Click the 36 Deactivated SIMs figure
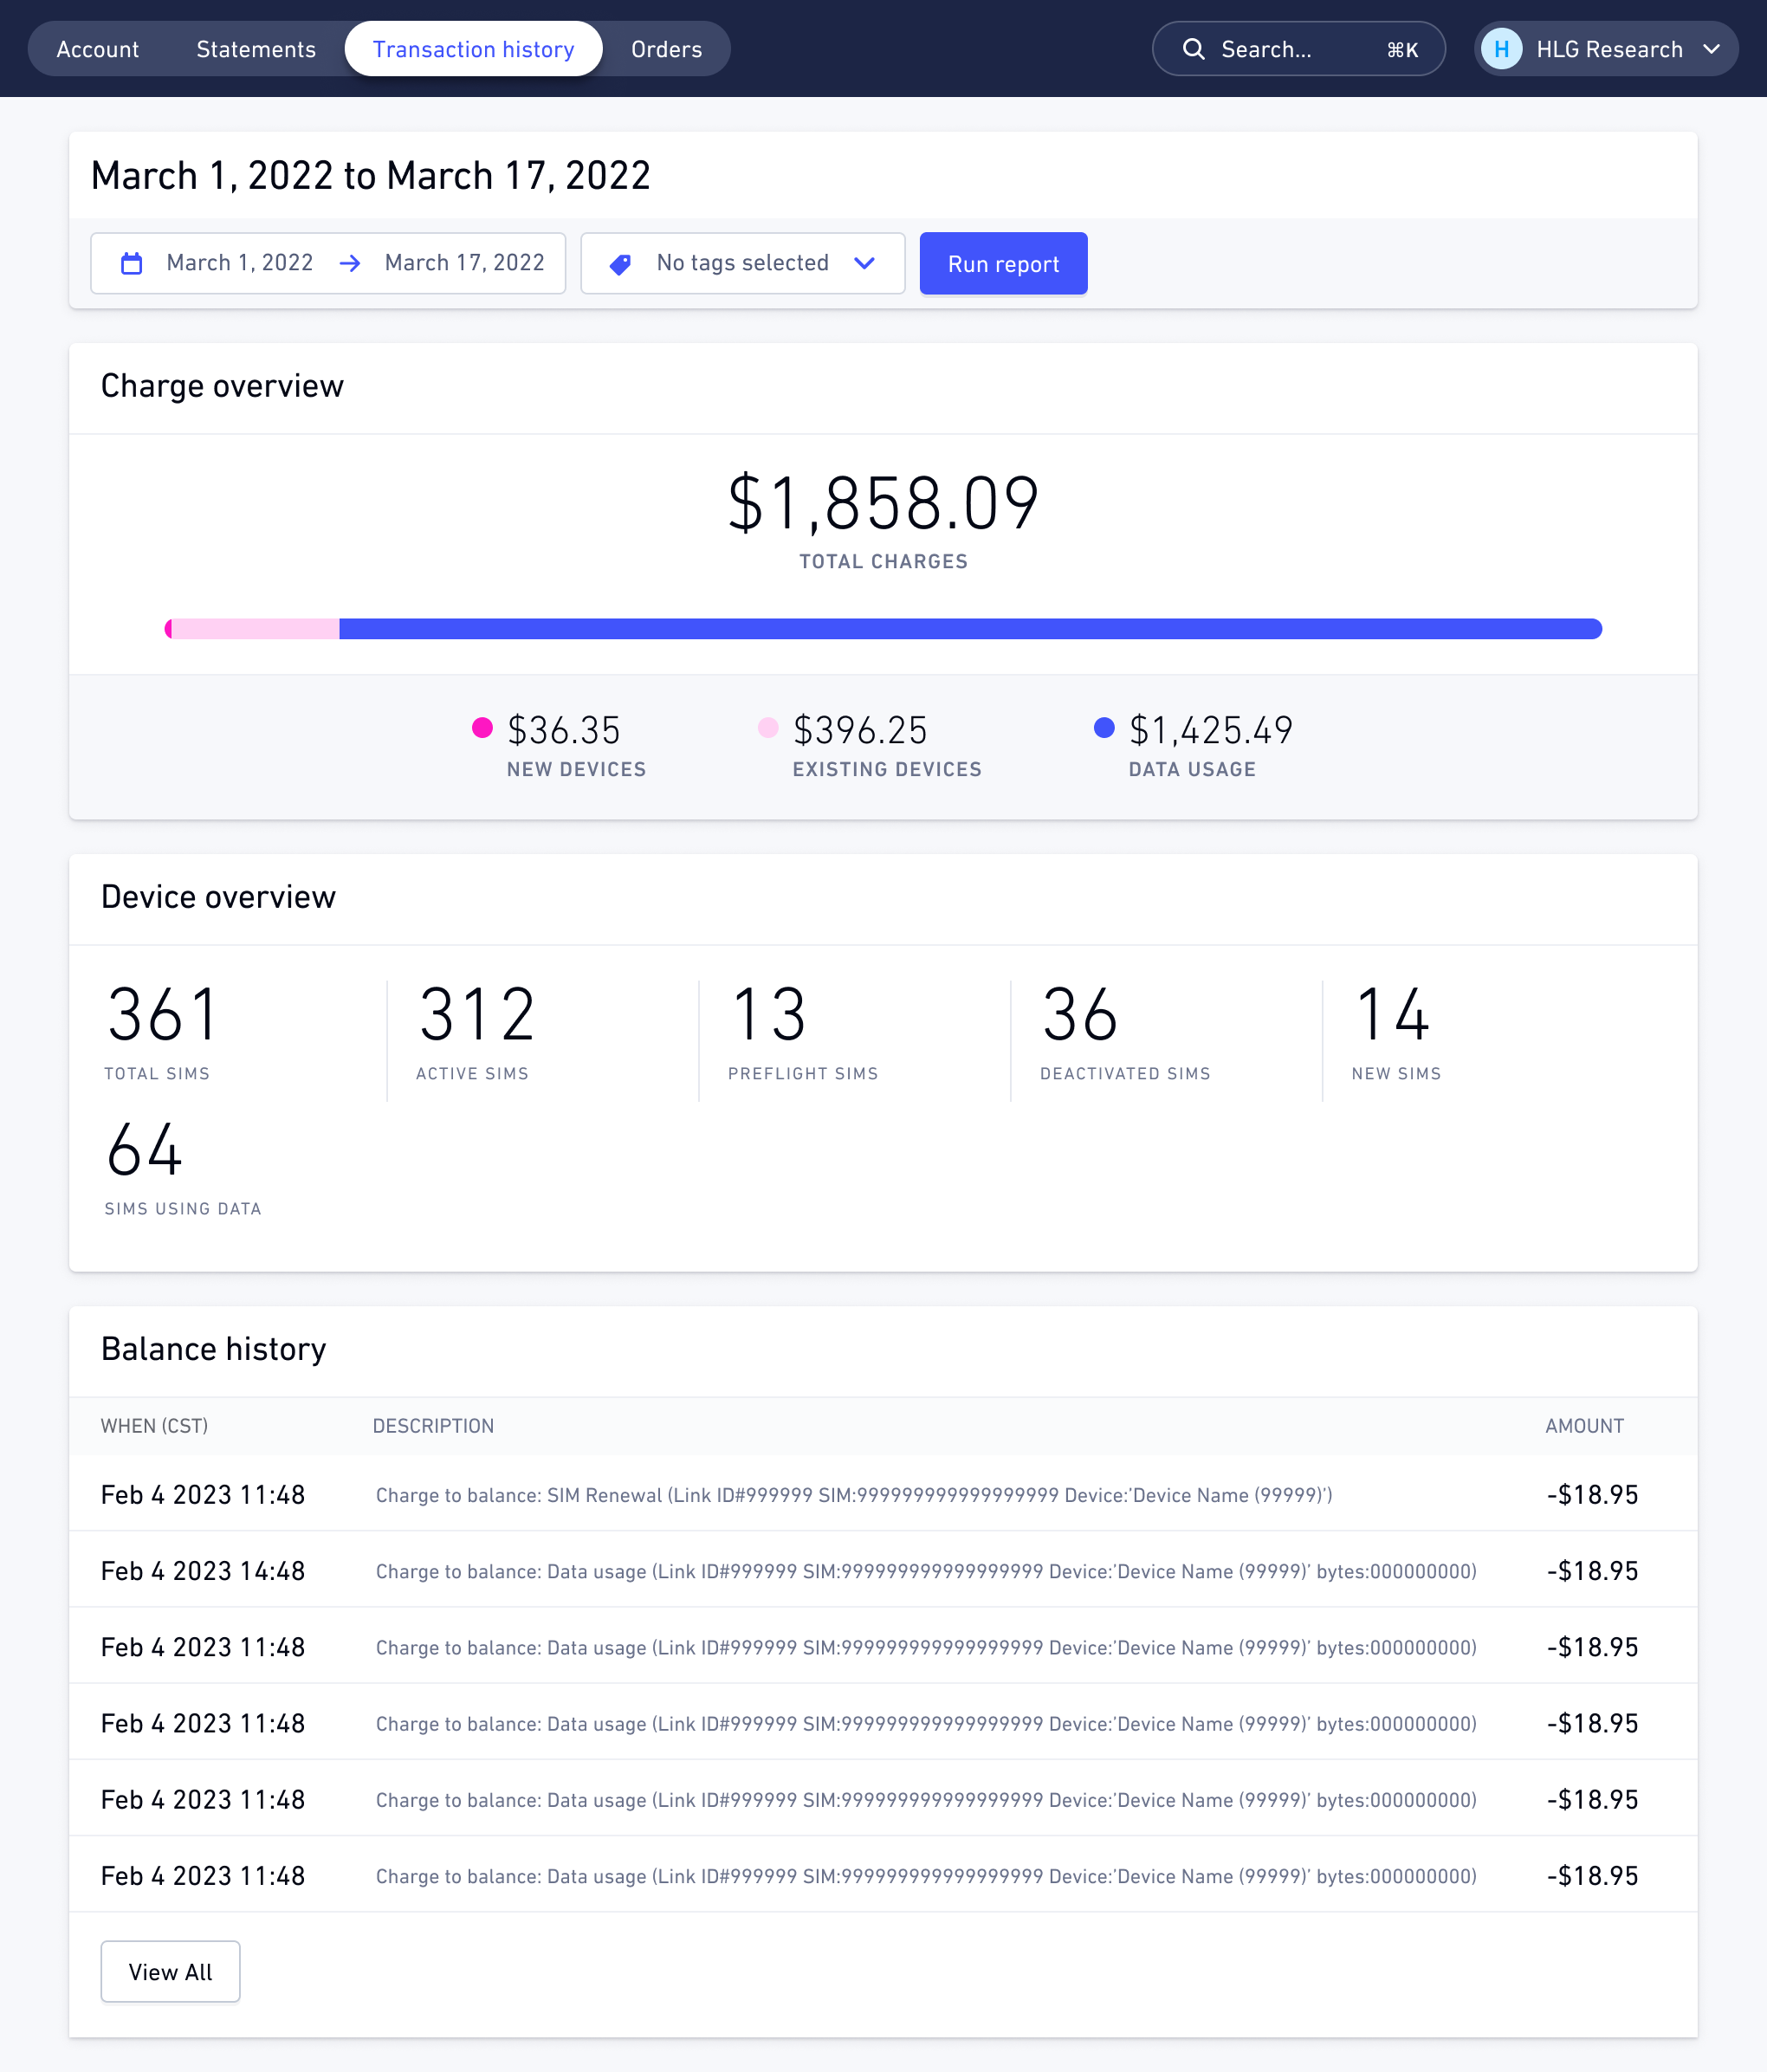Viewport: 1767px width, 2072px height. [x=1080, y=1014]
